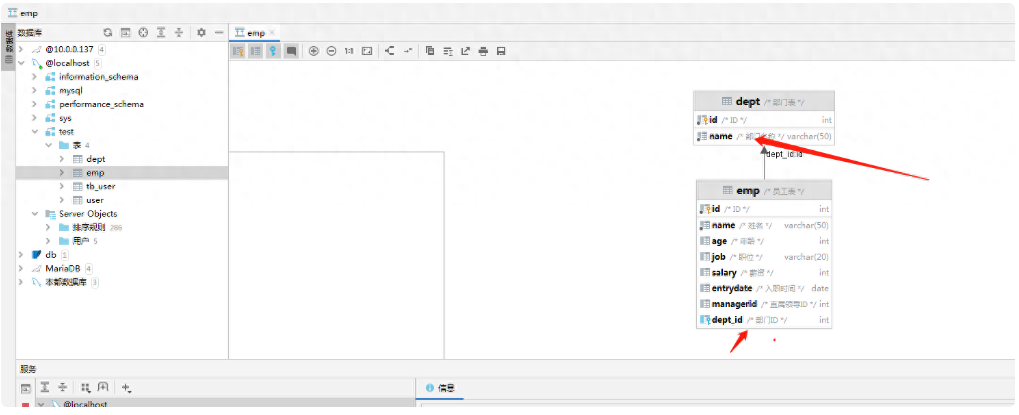Expand the tb_user table node
Screen dimensions: 1019x415
[62, 186]
